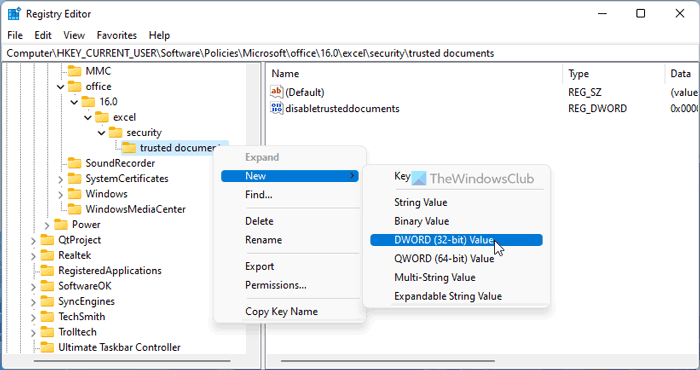Click the excel folder icon
This screenshot has height=370, width=700.
[102, 117]
